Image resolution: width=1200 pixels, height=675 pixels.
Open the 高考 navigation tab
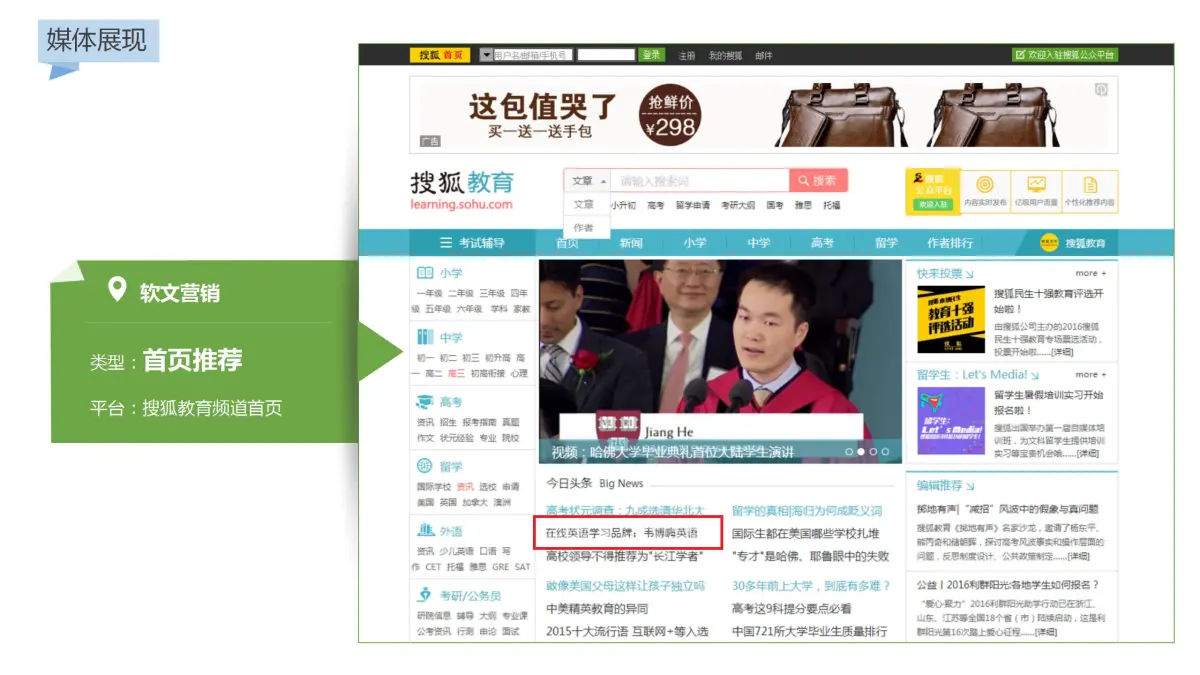(822, 243)
